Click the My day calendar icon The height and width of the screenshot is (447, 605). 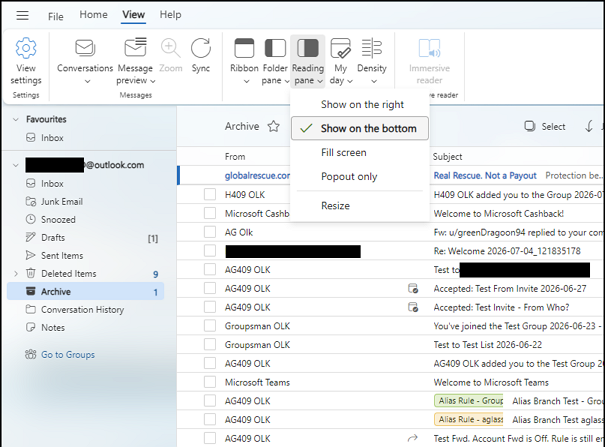click(341, 48)
